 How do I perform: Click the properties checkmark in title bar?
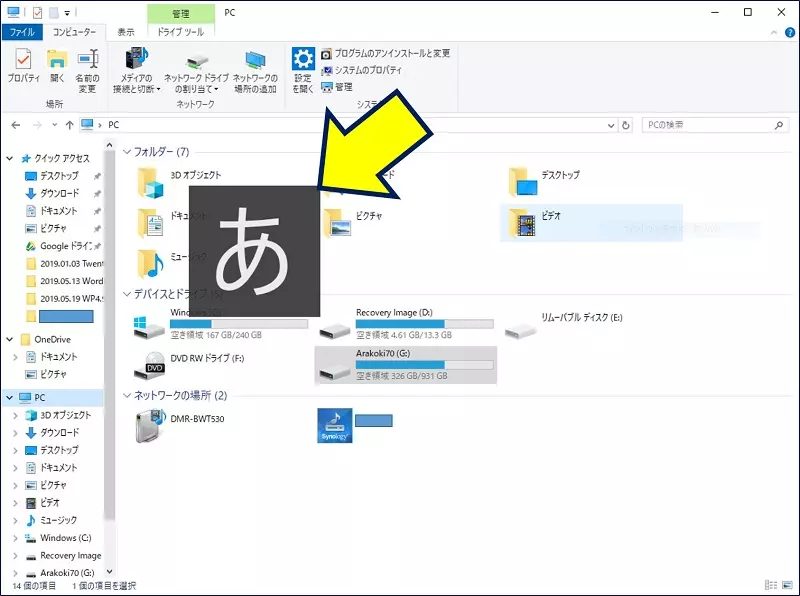pos(37,13)
